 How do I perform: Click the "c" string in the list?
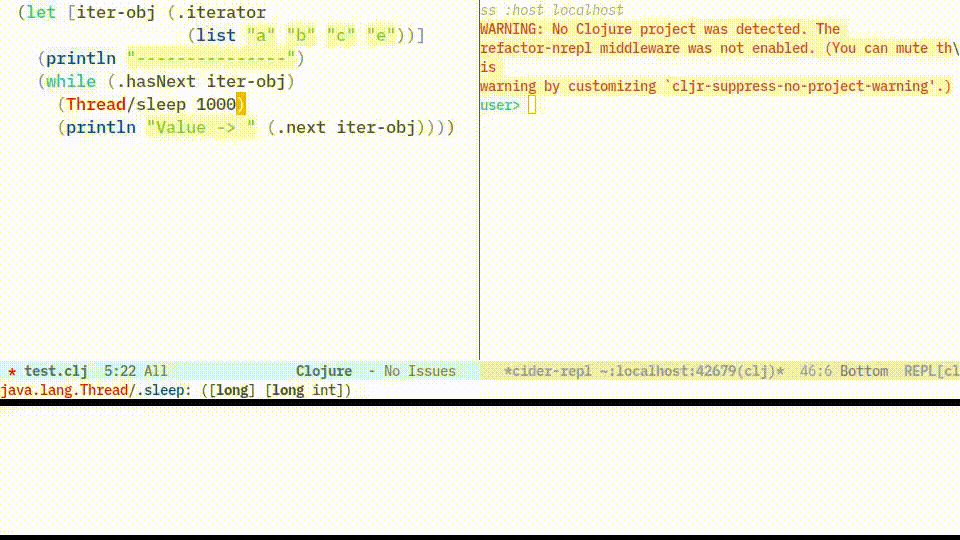click(341, 36)
